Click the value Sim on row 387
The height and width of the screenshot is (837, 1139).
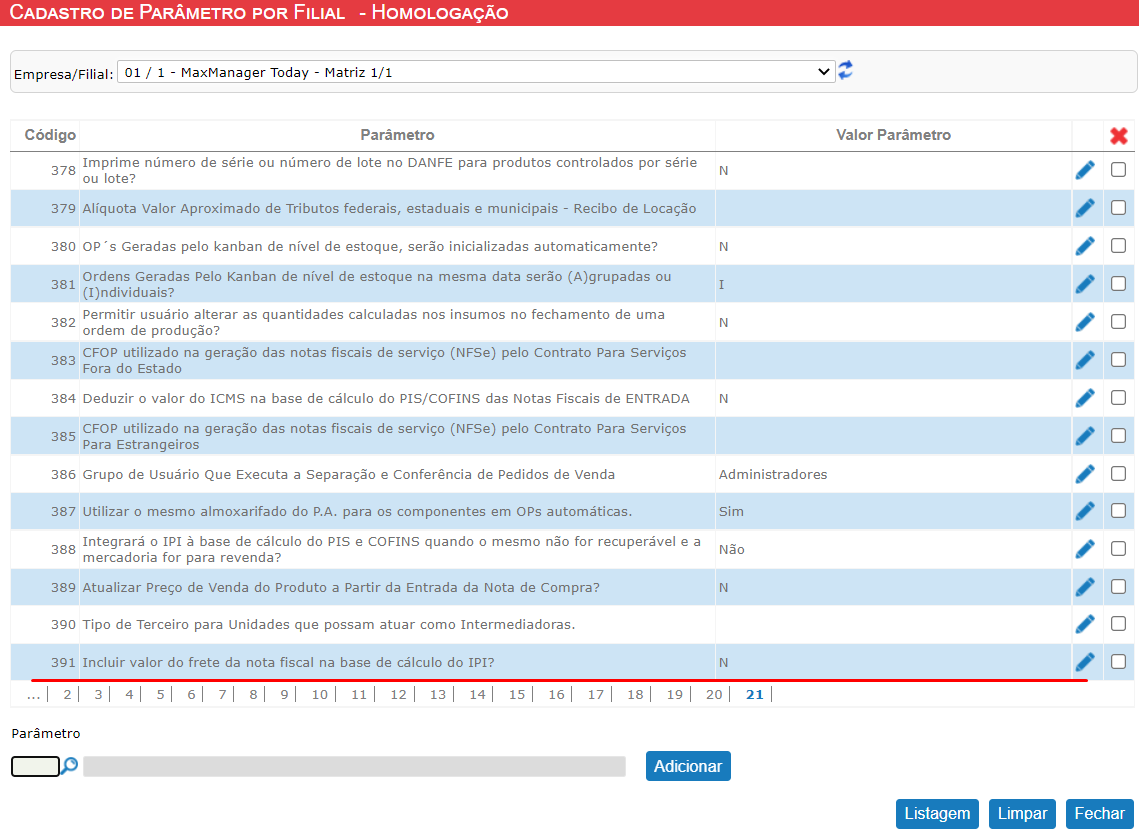731,512
